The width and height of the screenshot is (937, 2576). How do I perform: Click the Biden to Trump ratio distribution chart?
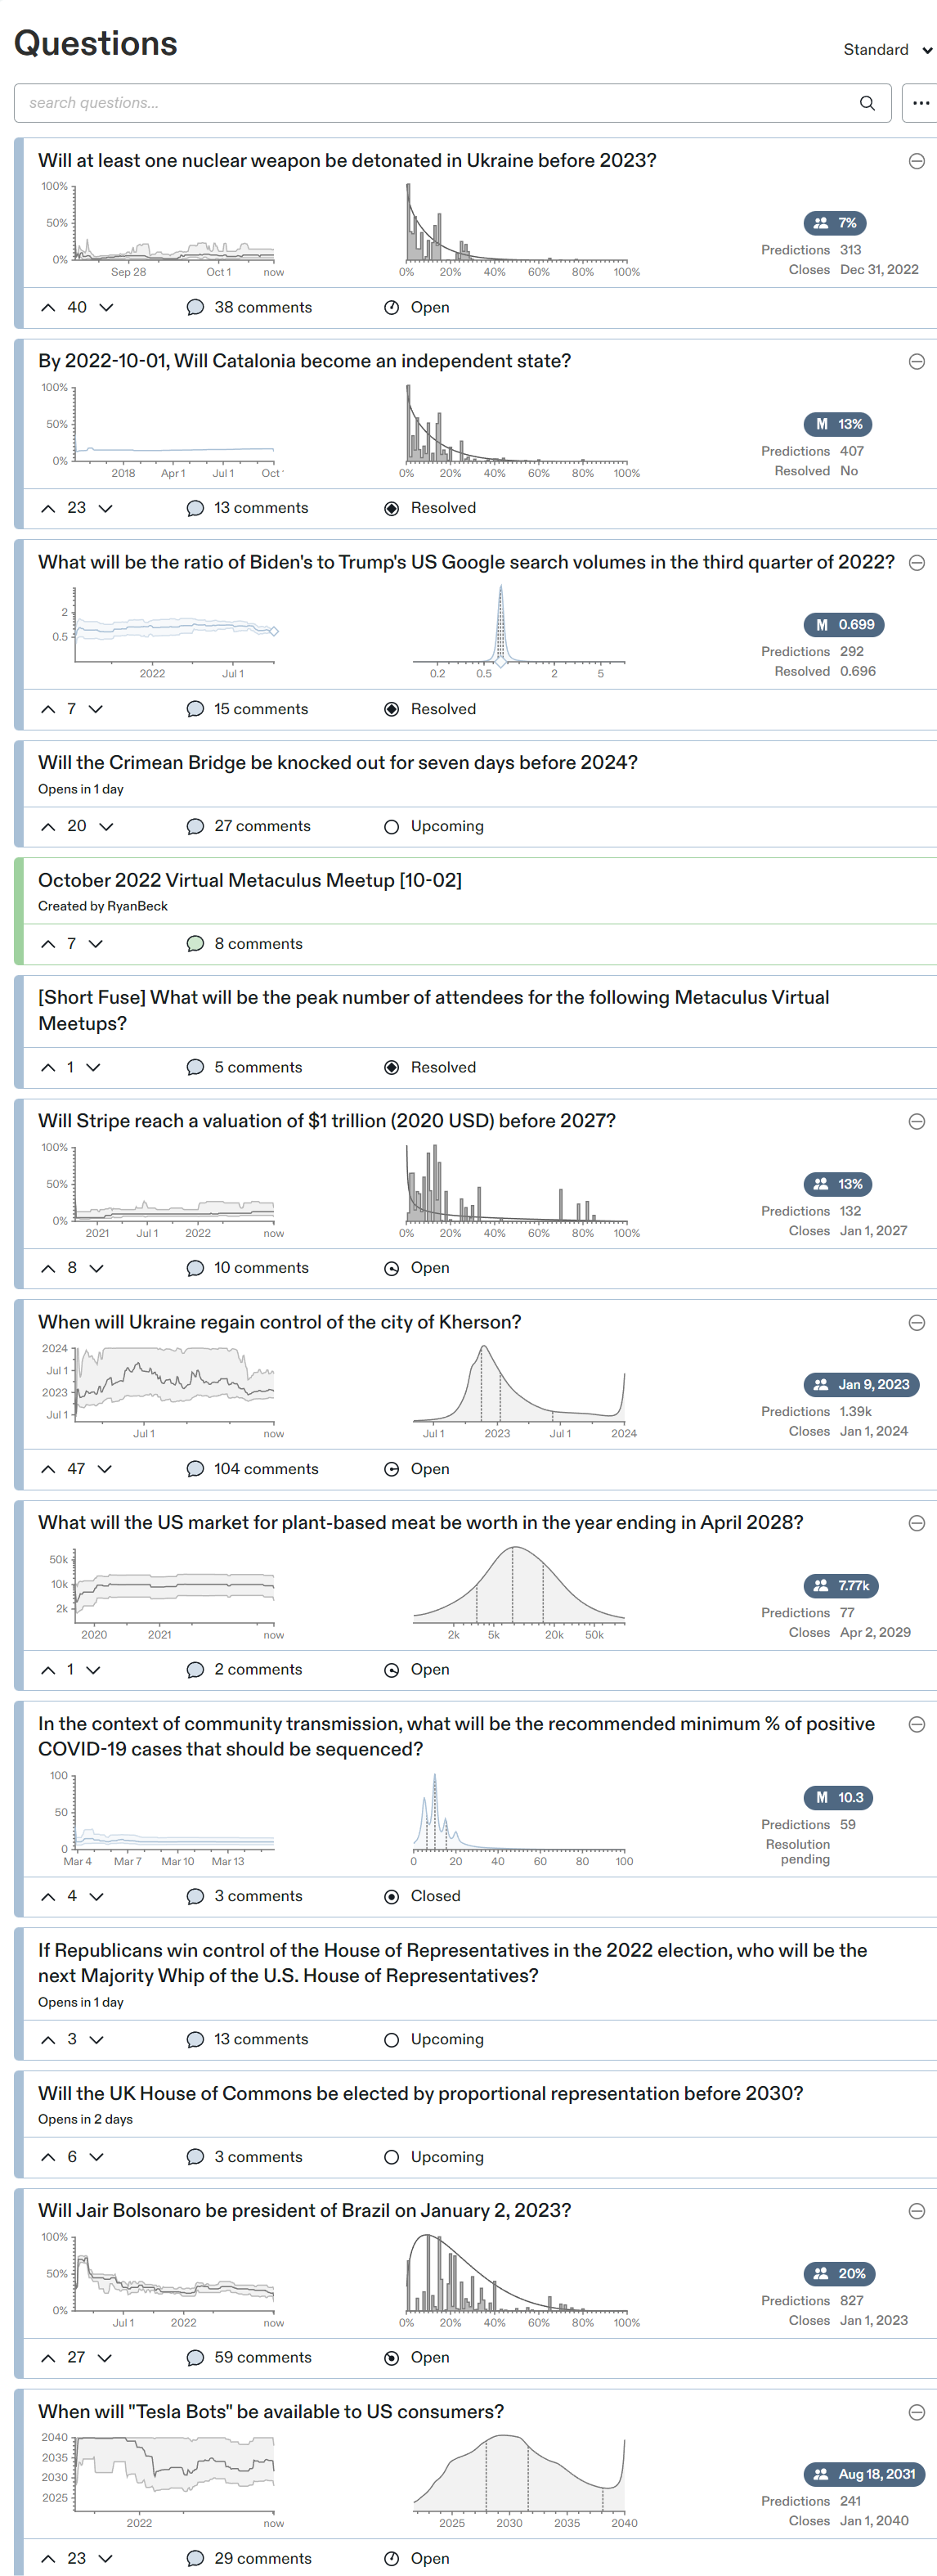coord(518,627)
